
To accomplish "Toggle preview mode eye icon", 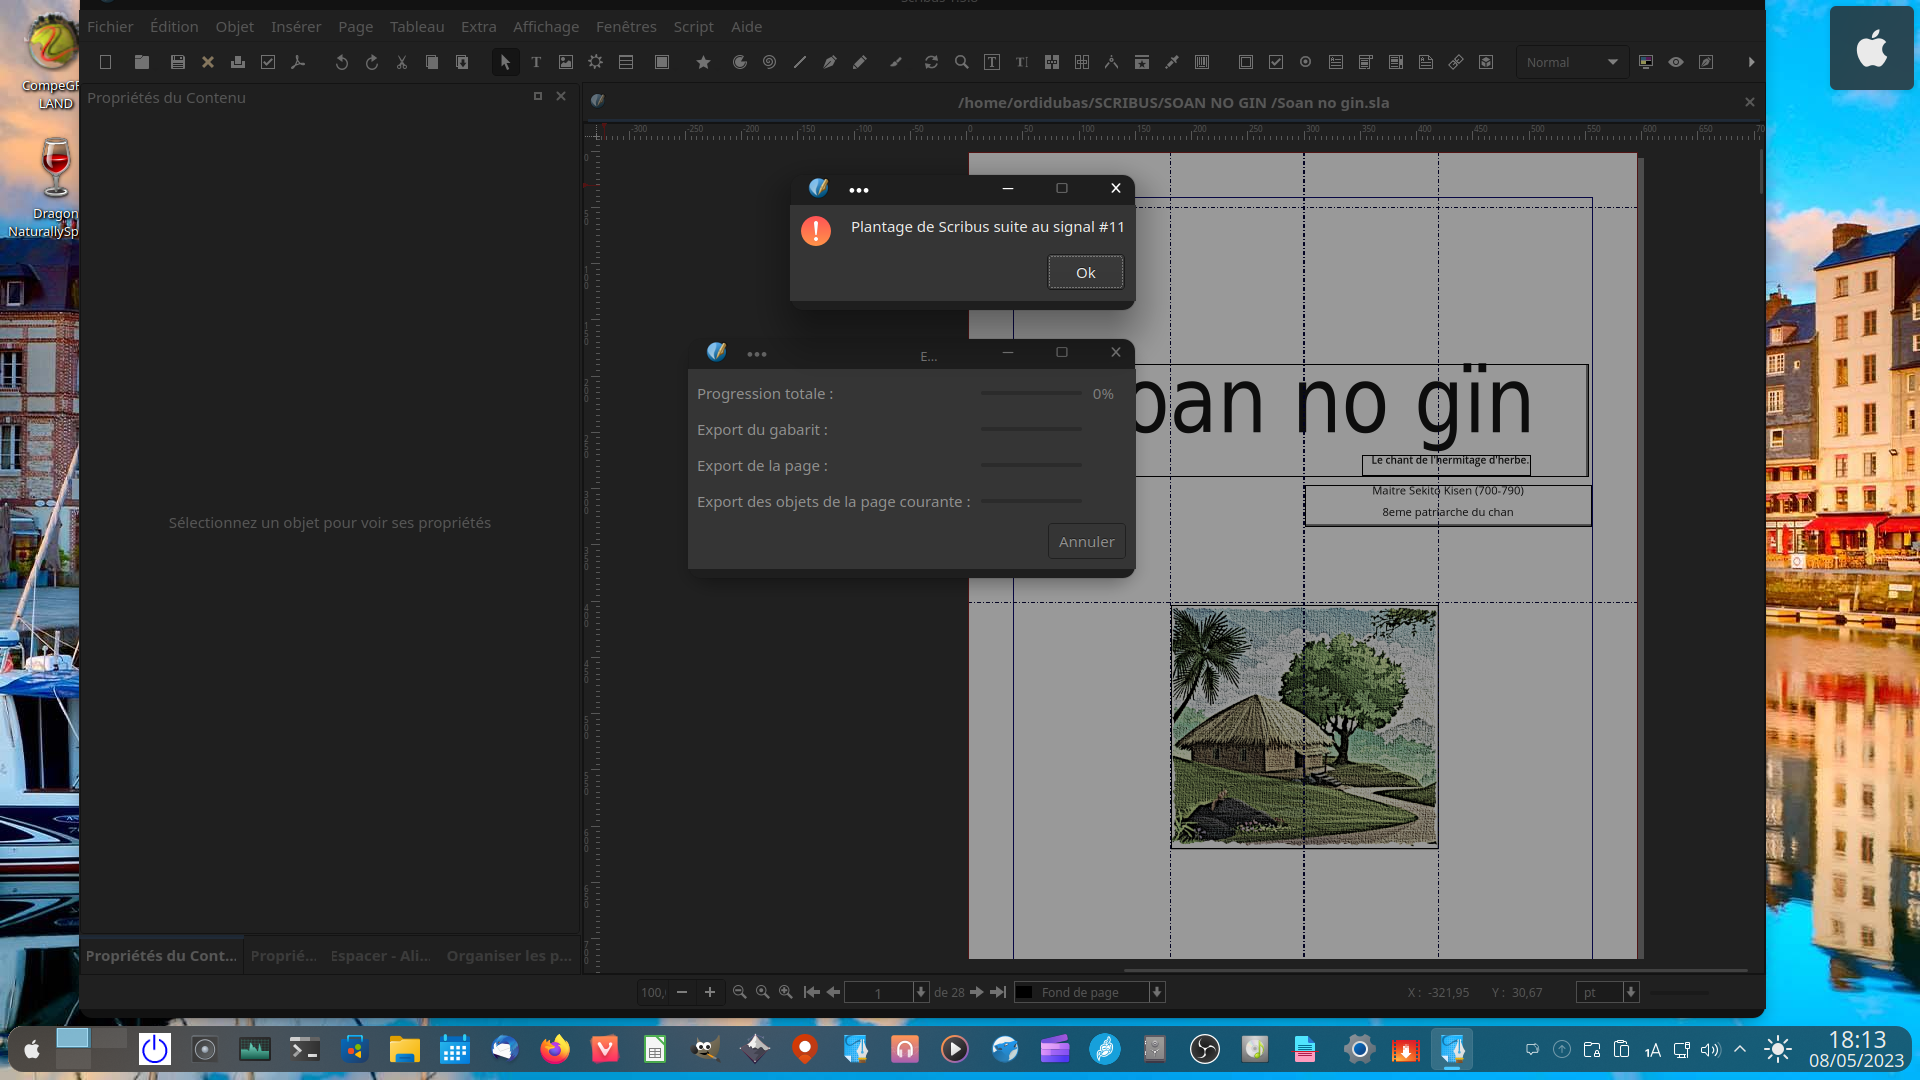I will click(1676, 62).
